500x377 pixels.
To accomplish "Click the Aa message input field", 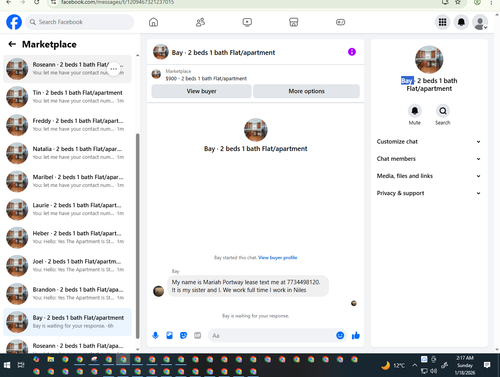I will point(272,335).
